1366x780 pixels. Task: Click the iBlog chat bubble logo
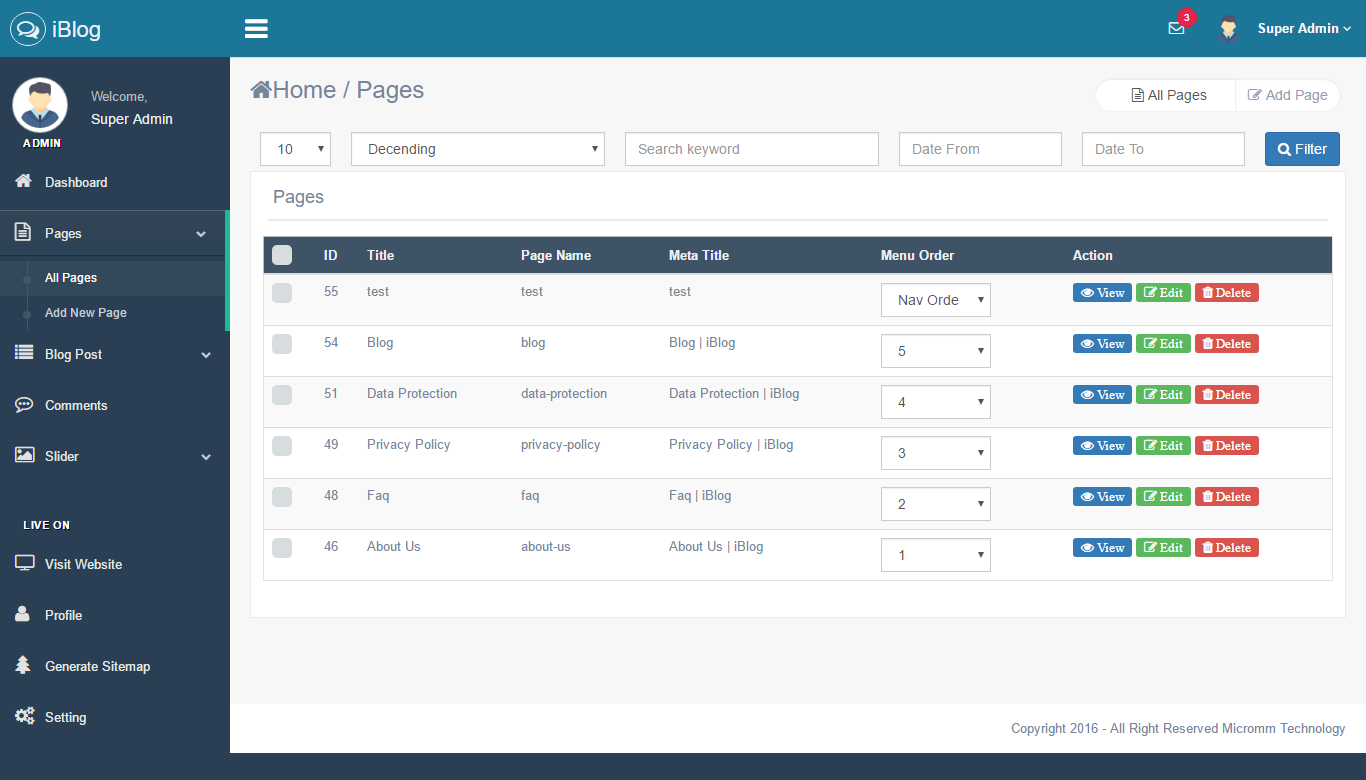(28, 29)
